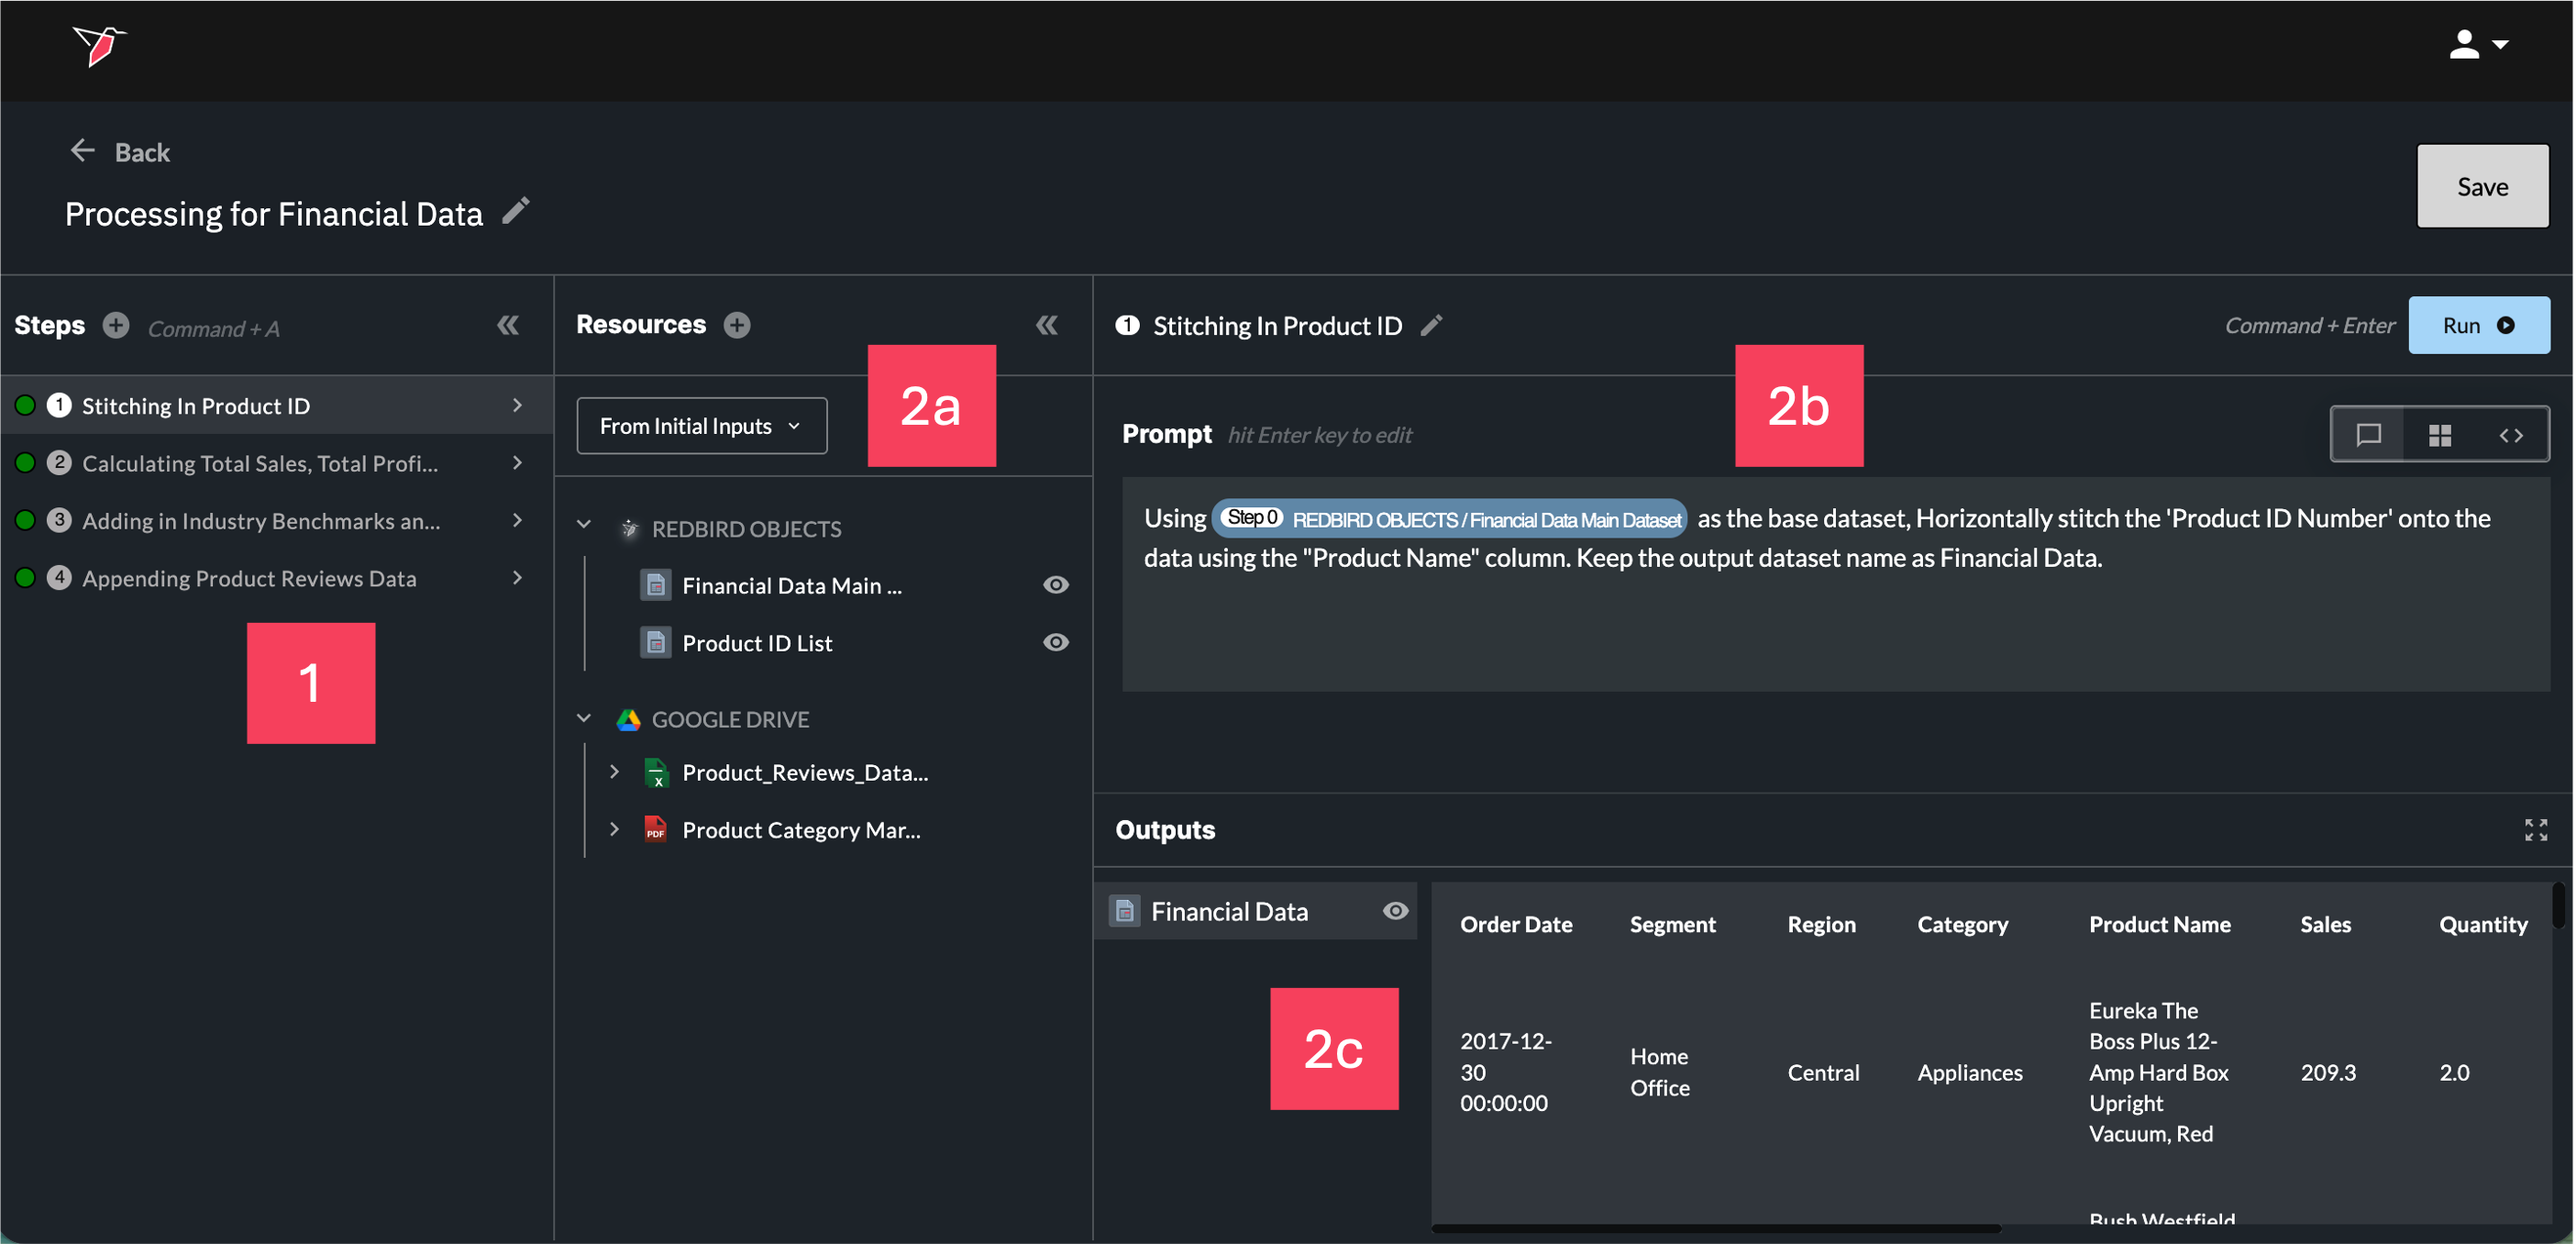Preview Financial Data Main dataset eye icon
2576x1244 pixels.
(1055, 585)
